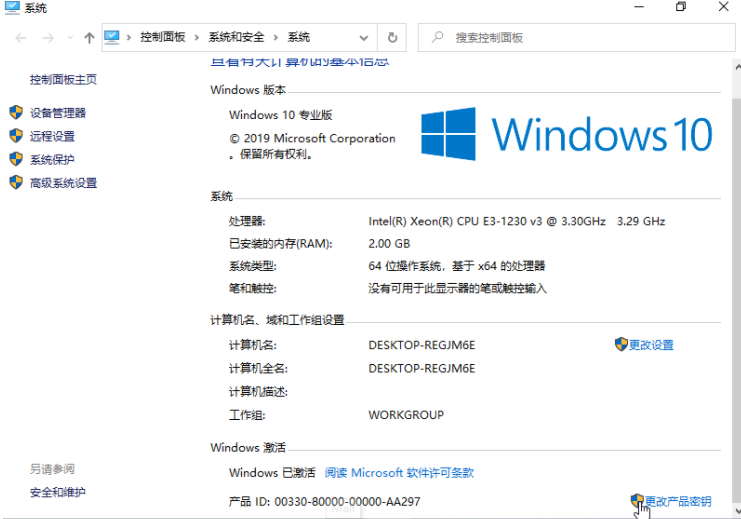741x519 pixels.
Task: Click the shield icon beside 系统保护
Action: 16,159
